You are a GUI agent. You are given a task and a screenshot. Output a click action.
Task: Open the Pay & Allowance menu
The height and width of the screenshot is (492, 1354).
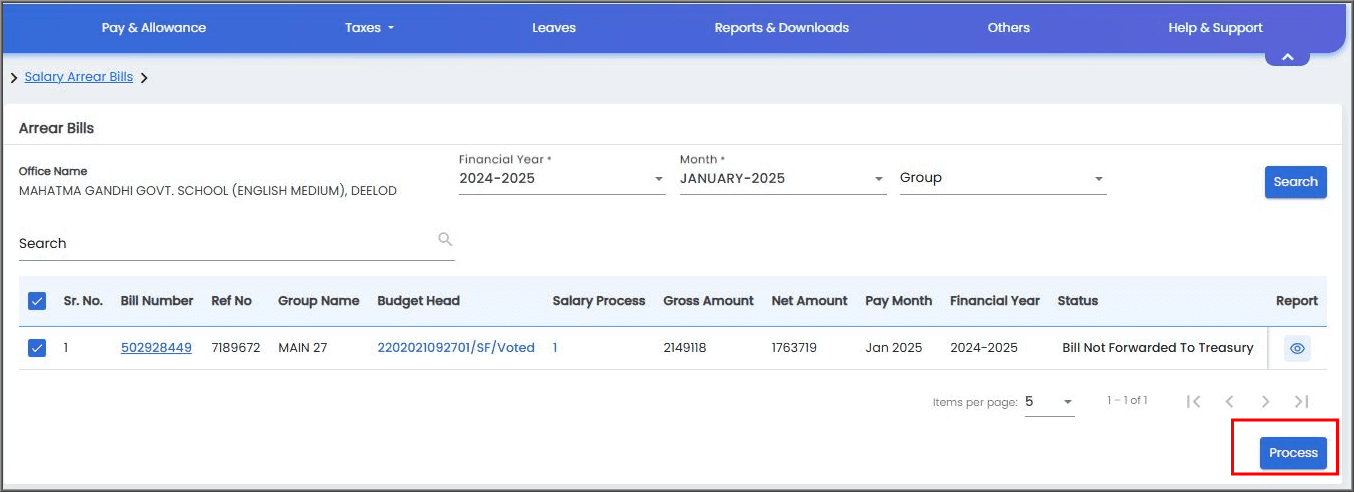pos(154,28)
